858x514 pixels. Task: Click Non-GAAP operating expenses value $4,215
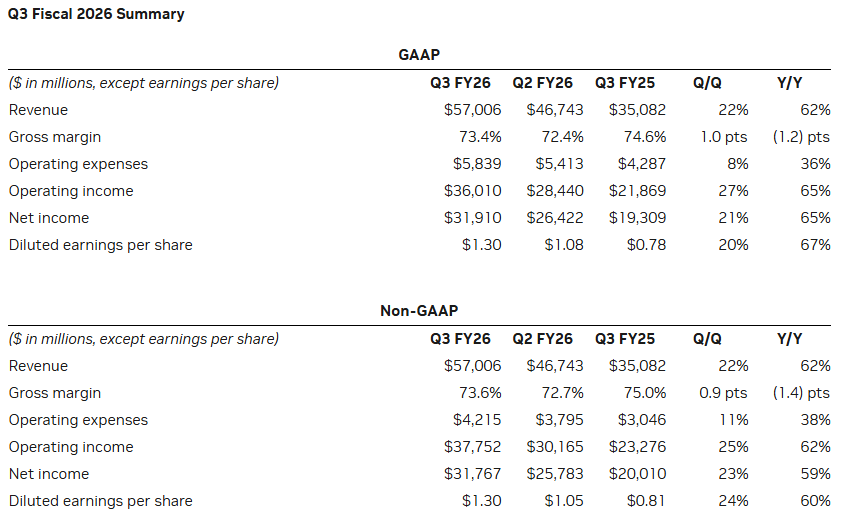click(x=473, y=420)
